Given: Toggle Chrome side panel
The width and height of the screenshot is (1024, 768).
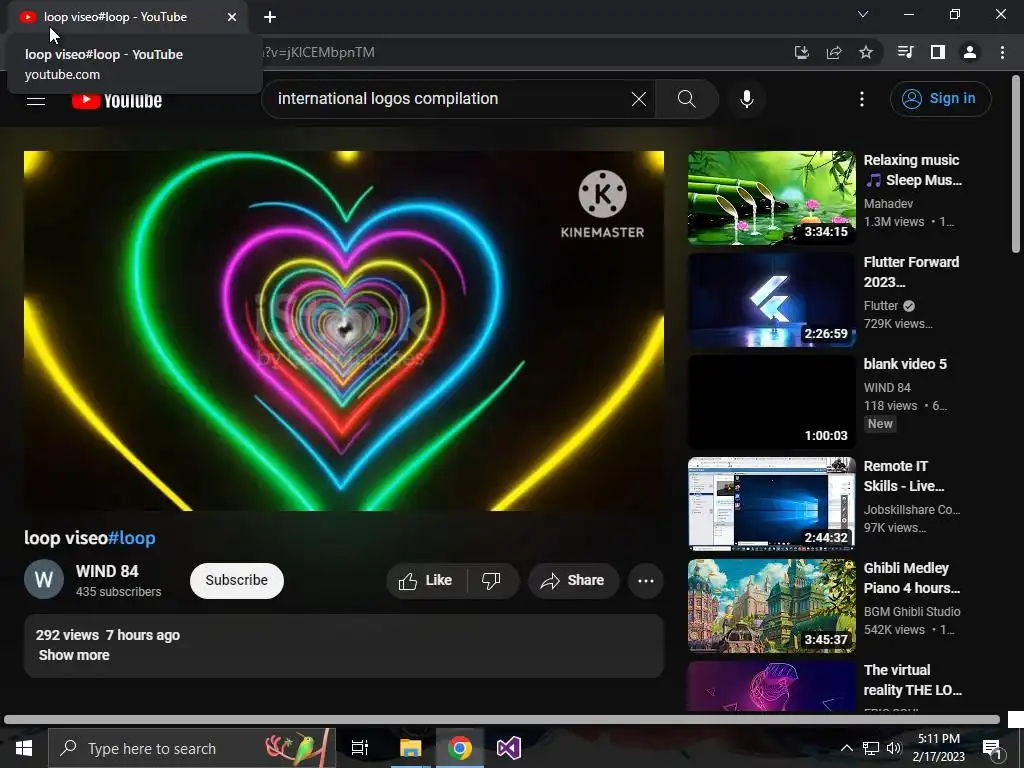Looking at the screenshot, I should (x=938, y=52).
